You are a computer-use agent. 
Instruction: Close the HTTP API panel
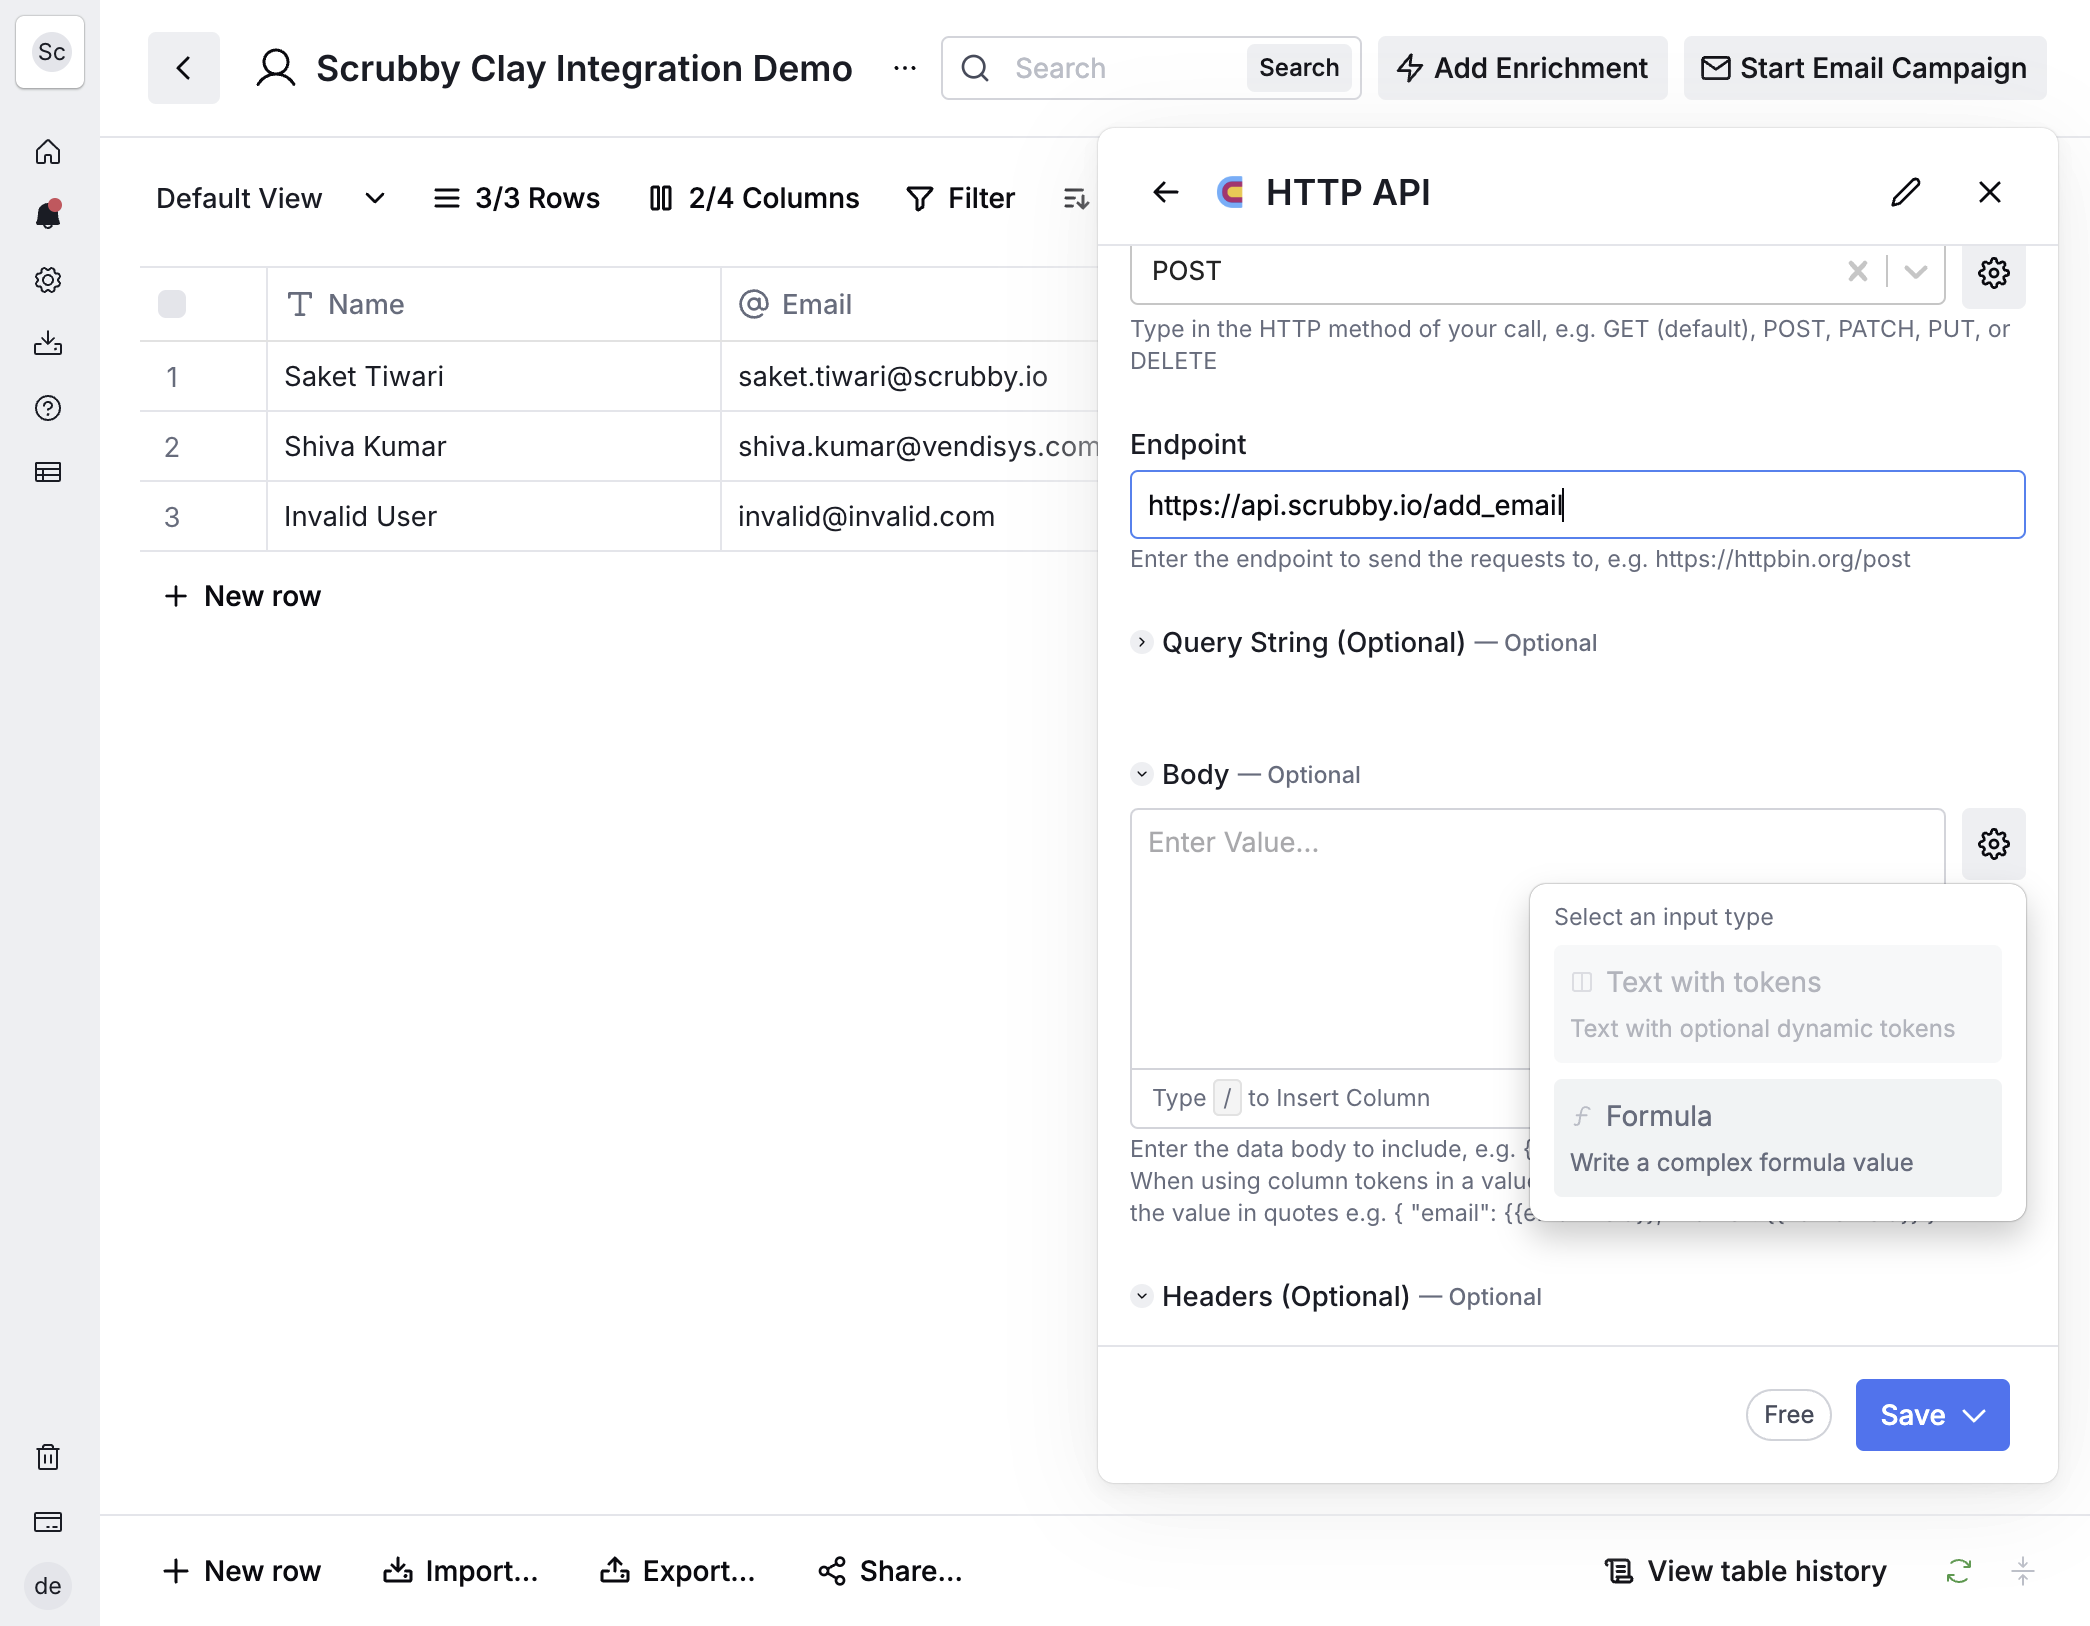click(x=1990, y=192)
